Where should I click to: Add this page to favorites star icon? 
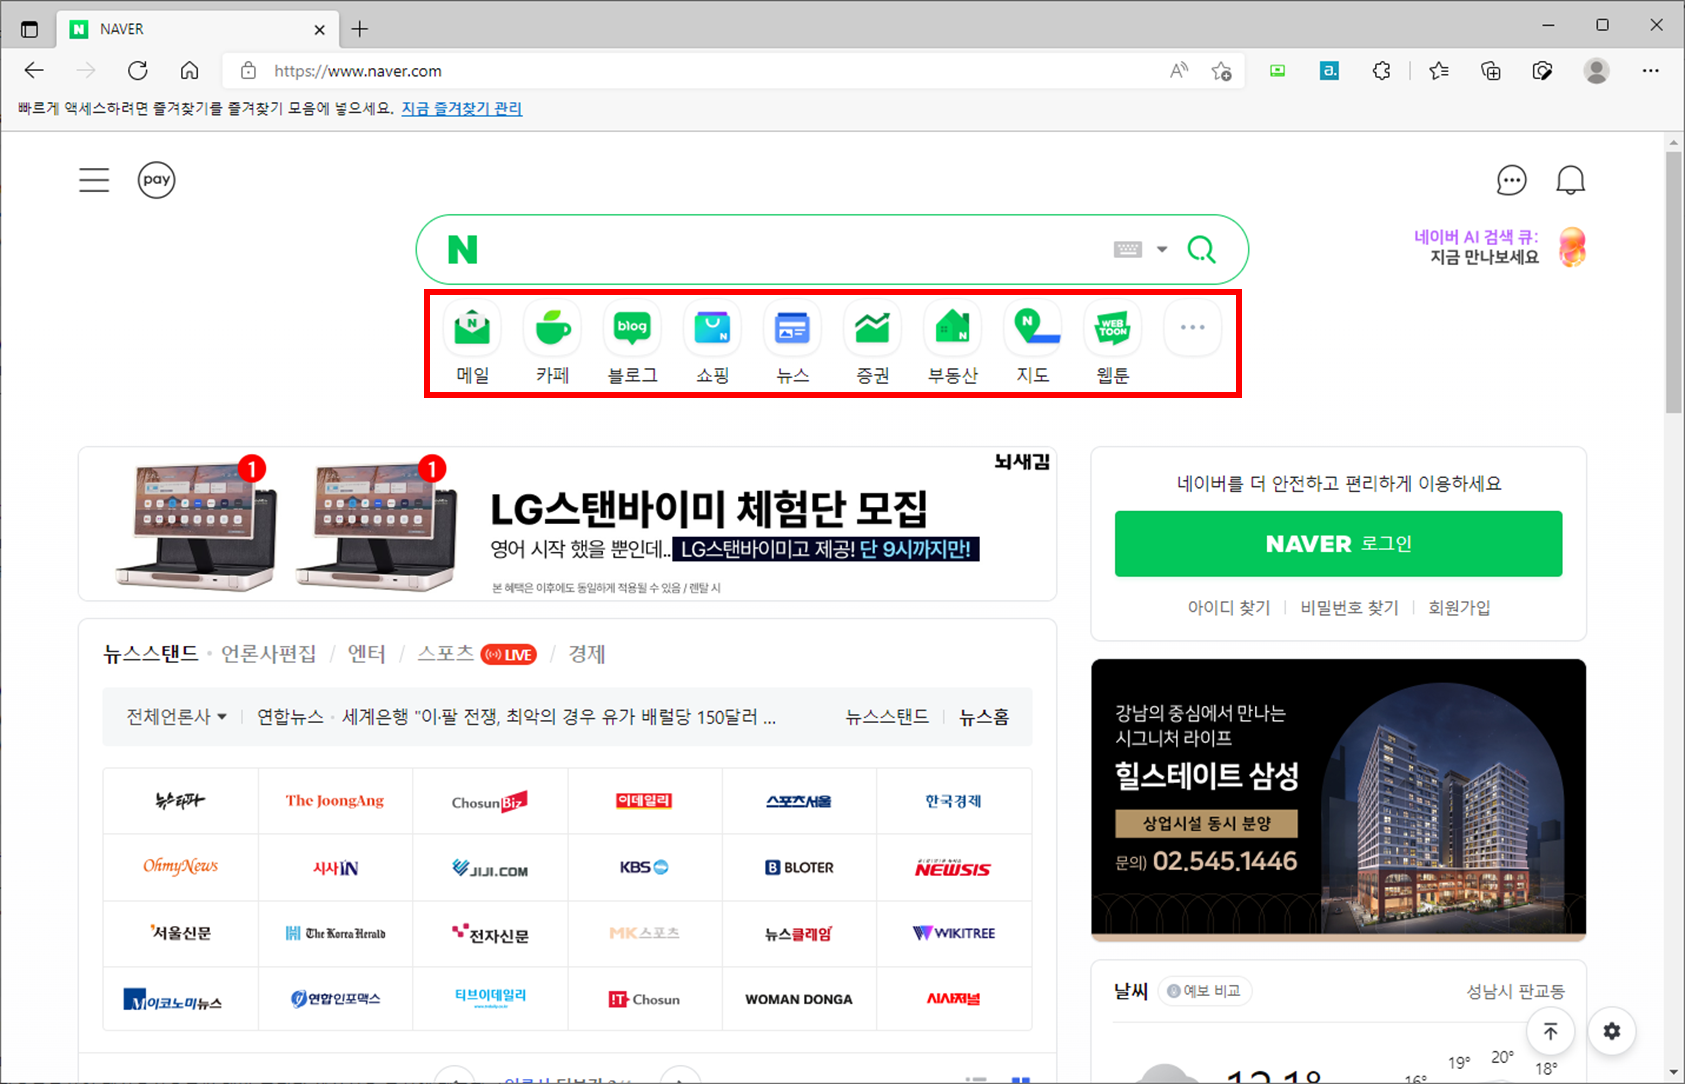[x=1221, y=71]
